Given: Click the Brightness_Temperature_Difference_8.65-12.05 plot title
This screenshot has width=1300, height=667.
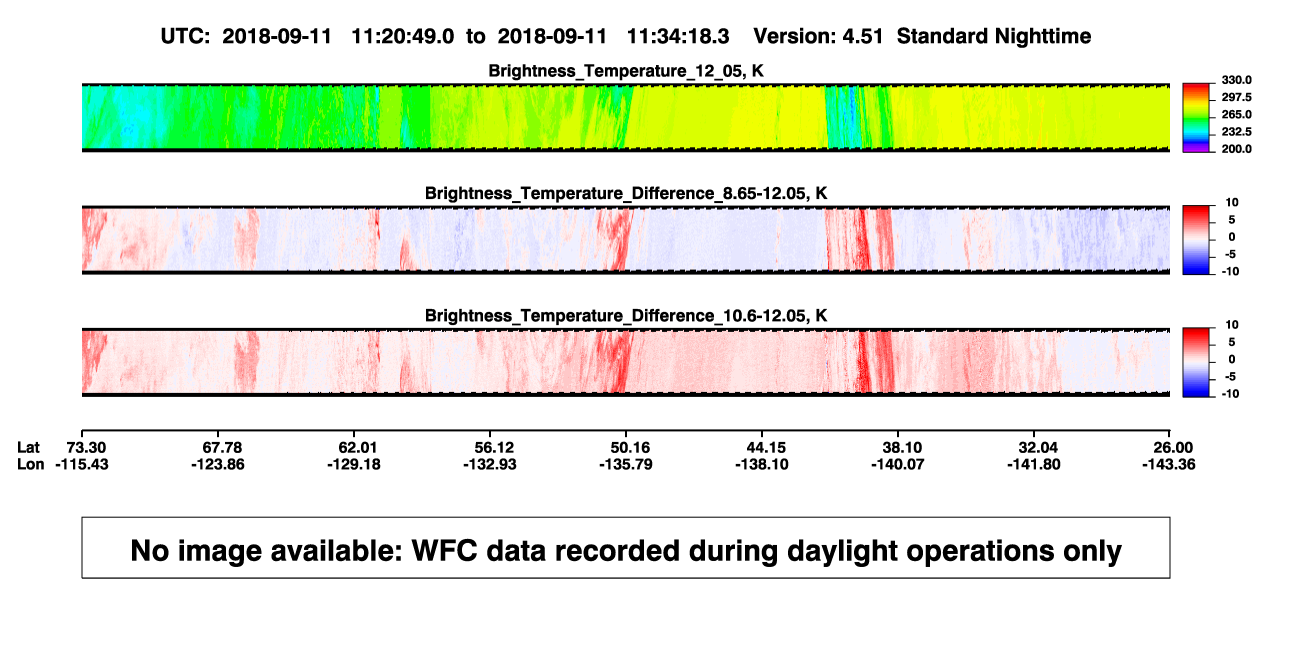Looking at the screenshot, I should [x=626, y=193].
